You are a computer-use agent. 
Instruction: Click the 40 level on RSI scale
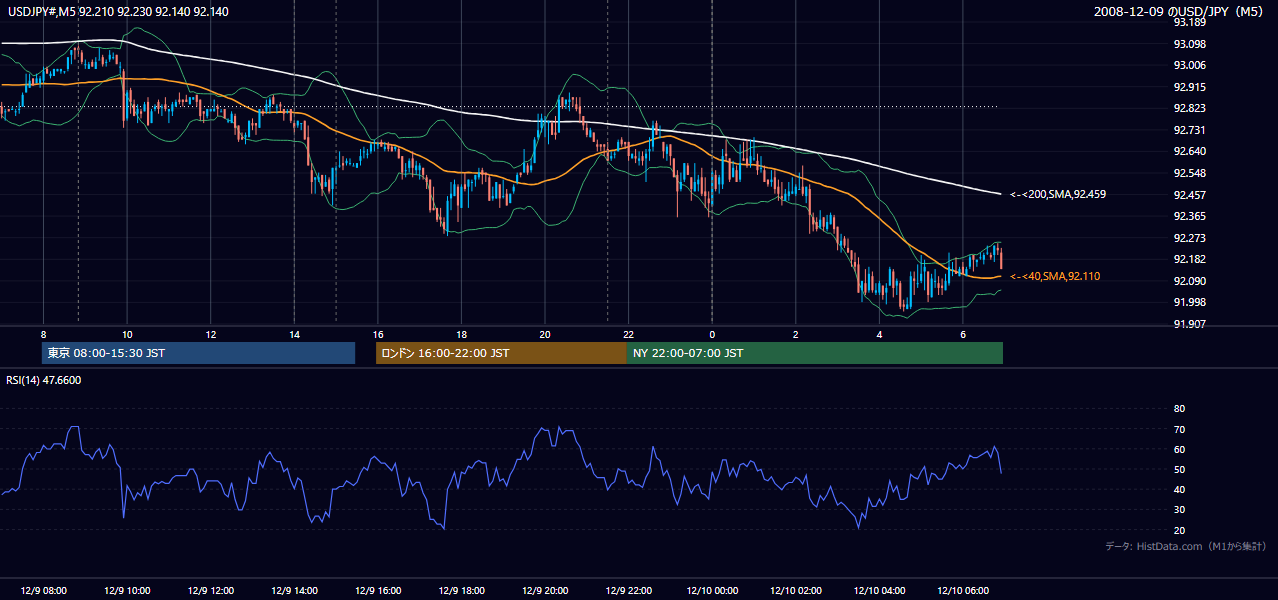pyautogui.click(x=1179, y=490)
